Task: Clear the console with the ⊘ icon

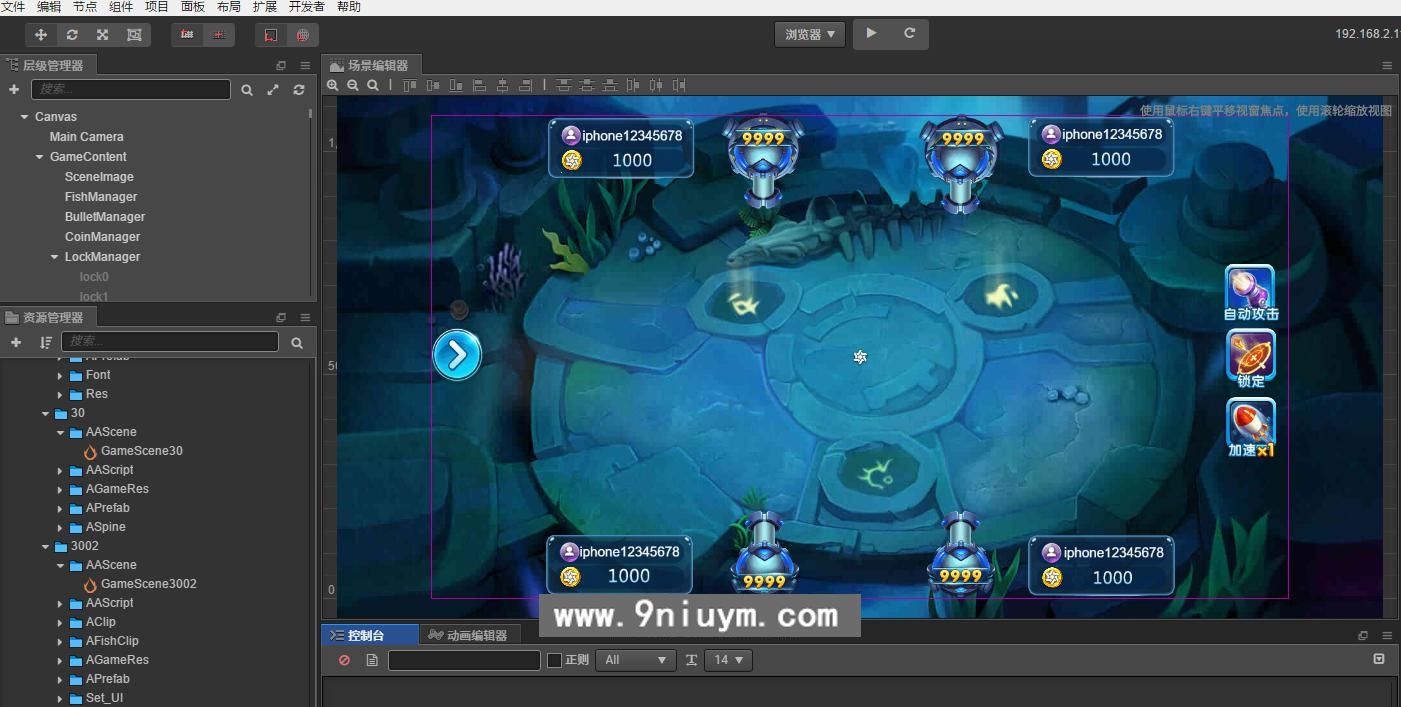Action: pos(344,660)
